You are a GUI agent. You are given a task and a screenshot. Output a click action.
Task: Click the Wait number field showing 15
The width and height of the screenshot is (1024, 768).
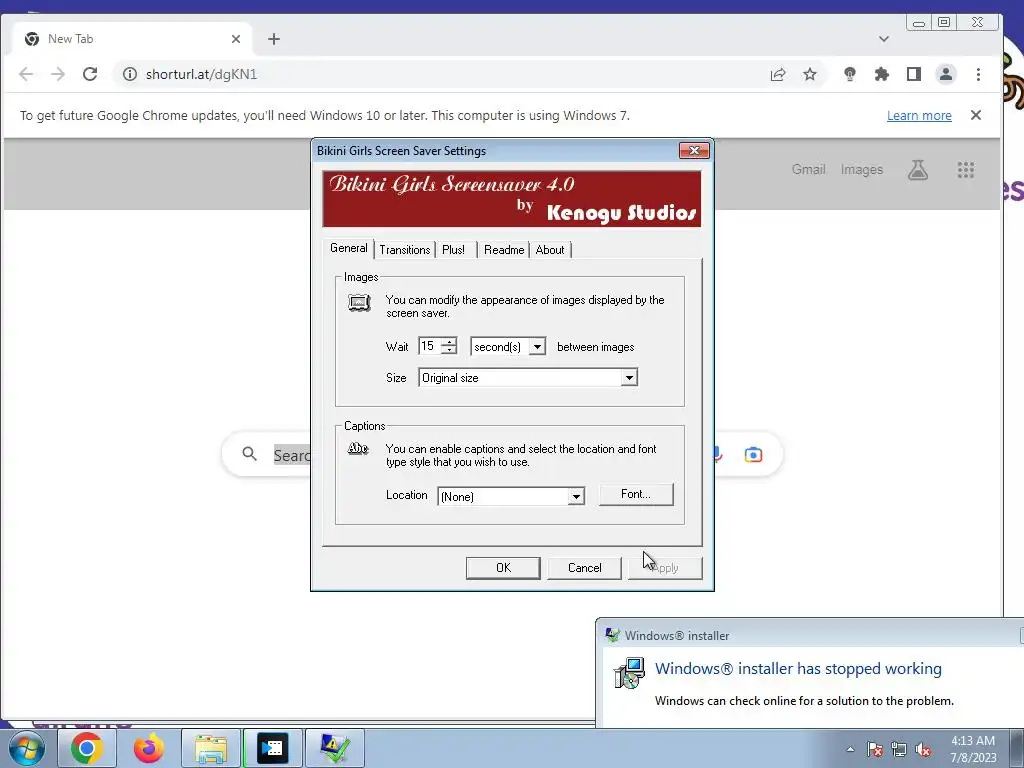click(x=430, y=346)
